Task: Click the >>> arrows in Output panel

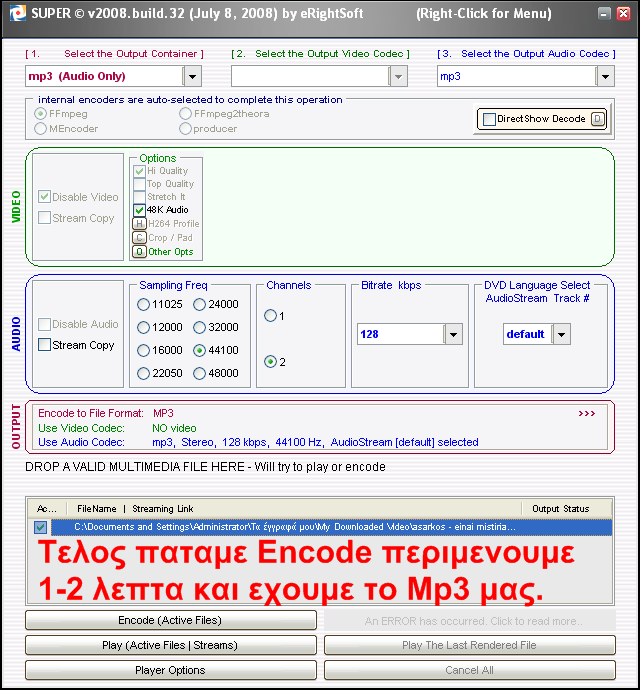Action: pos(586,413)
